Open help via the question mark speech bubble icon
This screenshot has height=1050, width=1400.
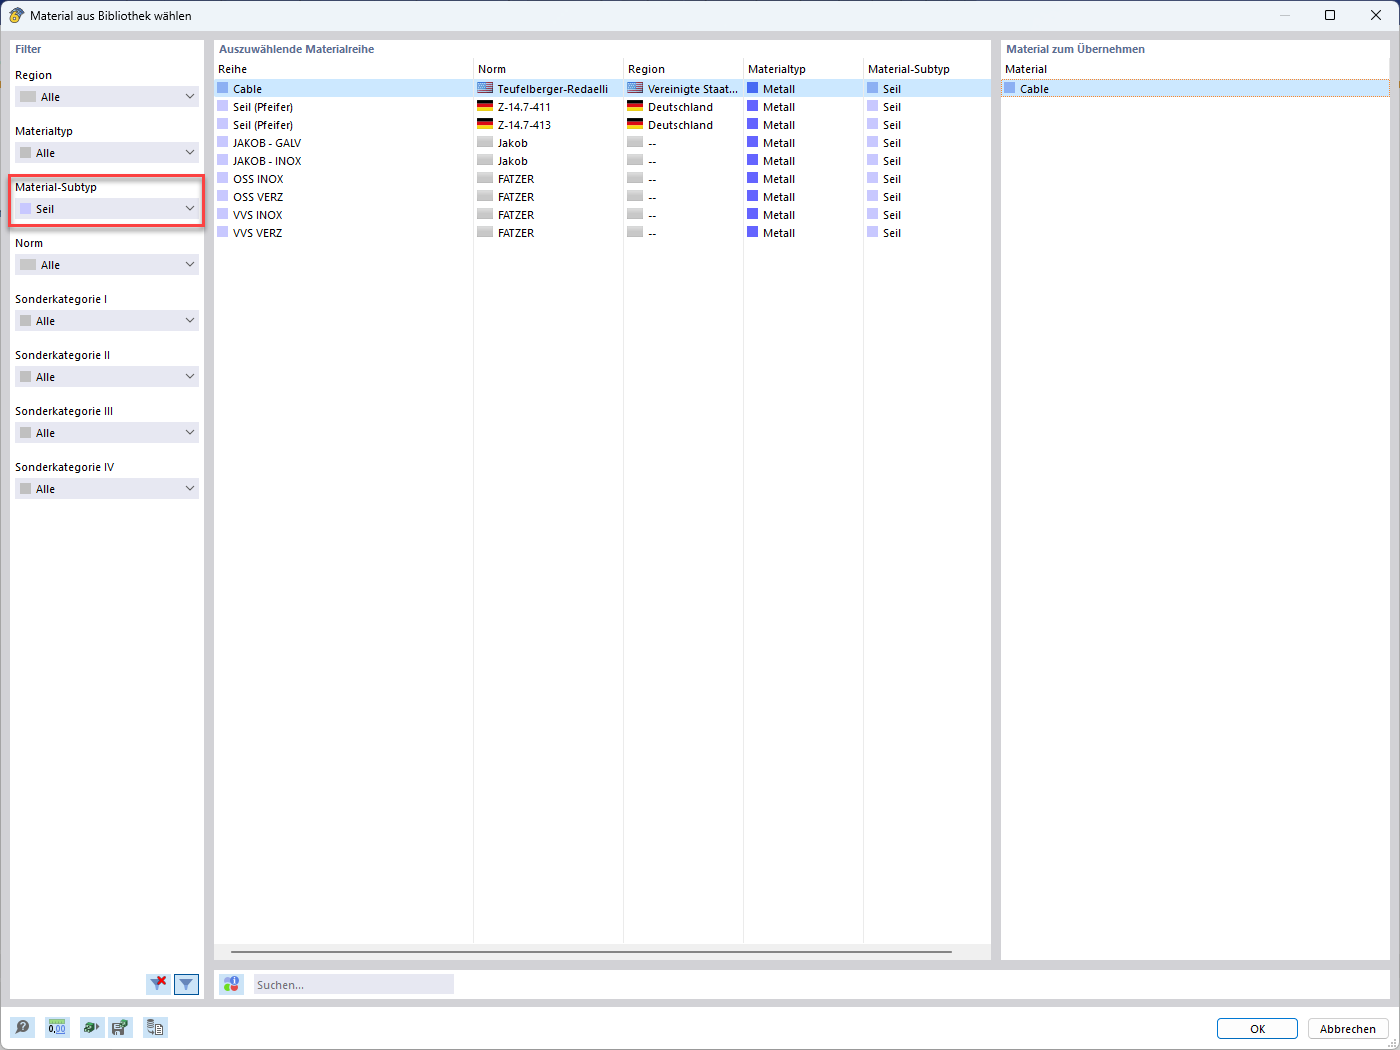(22, 1027)
